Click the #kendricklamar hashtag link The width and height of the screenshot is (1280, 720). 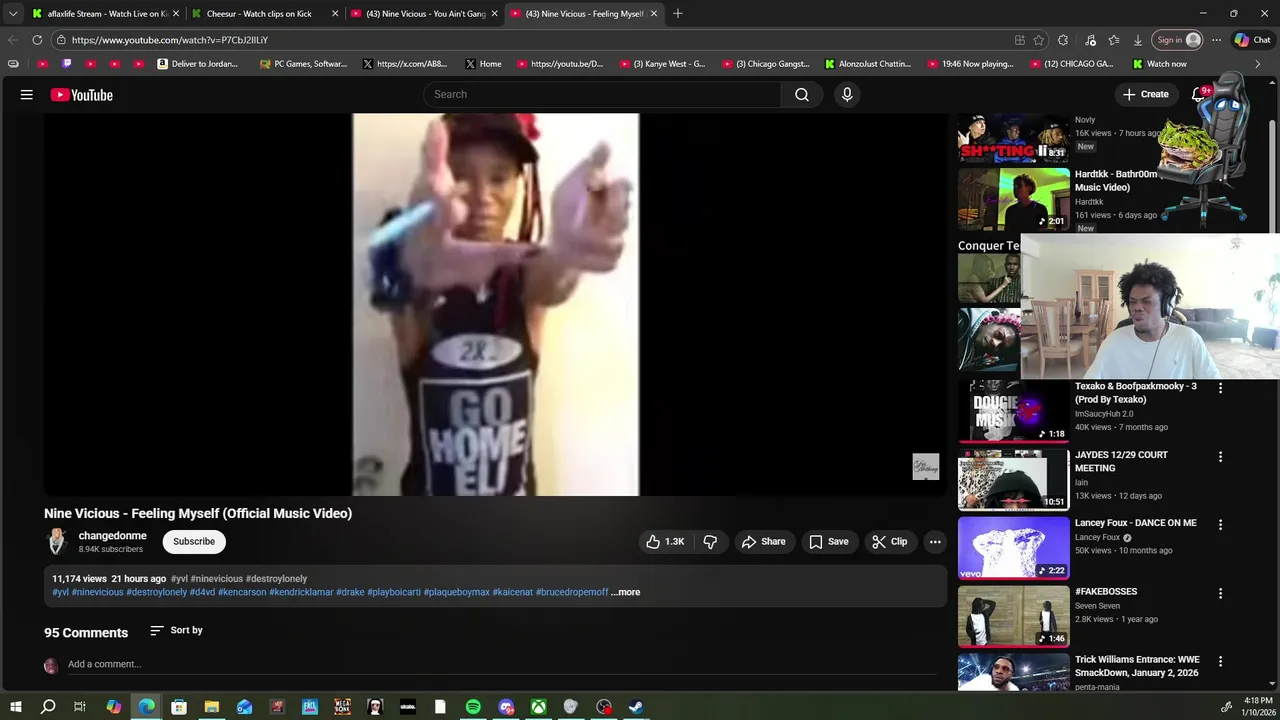click(301, 592)
